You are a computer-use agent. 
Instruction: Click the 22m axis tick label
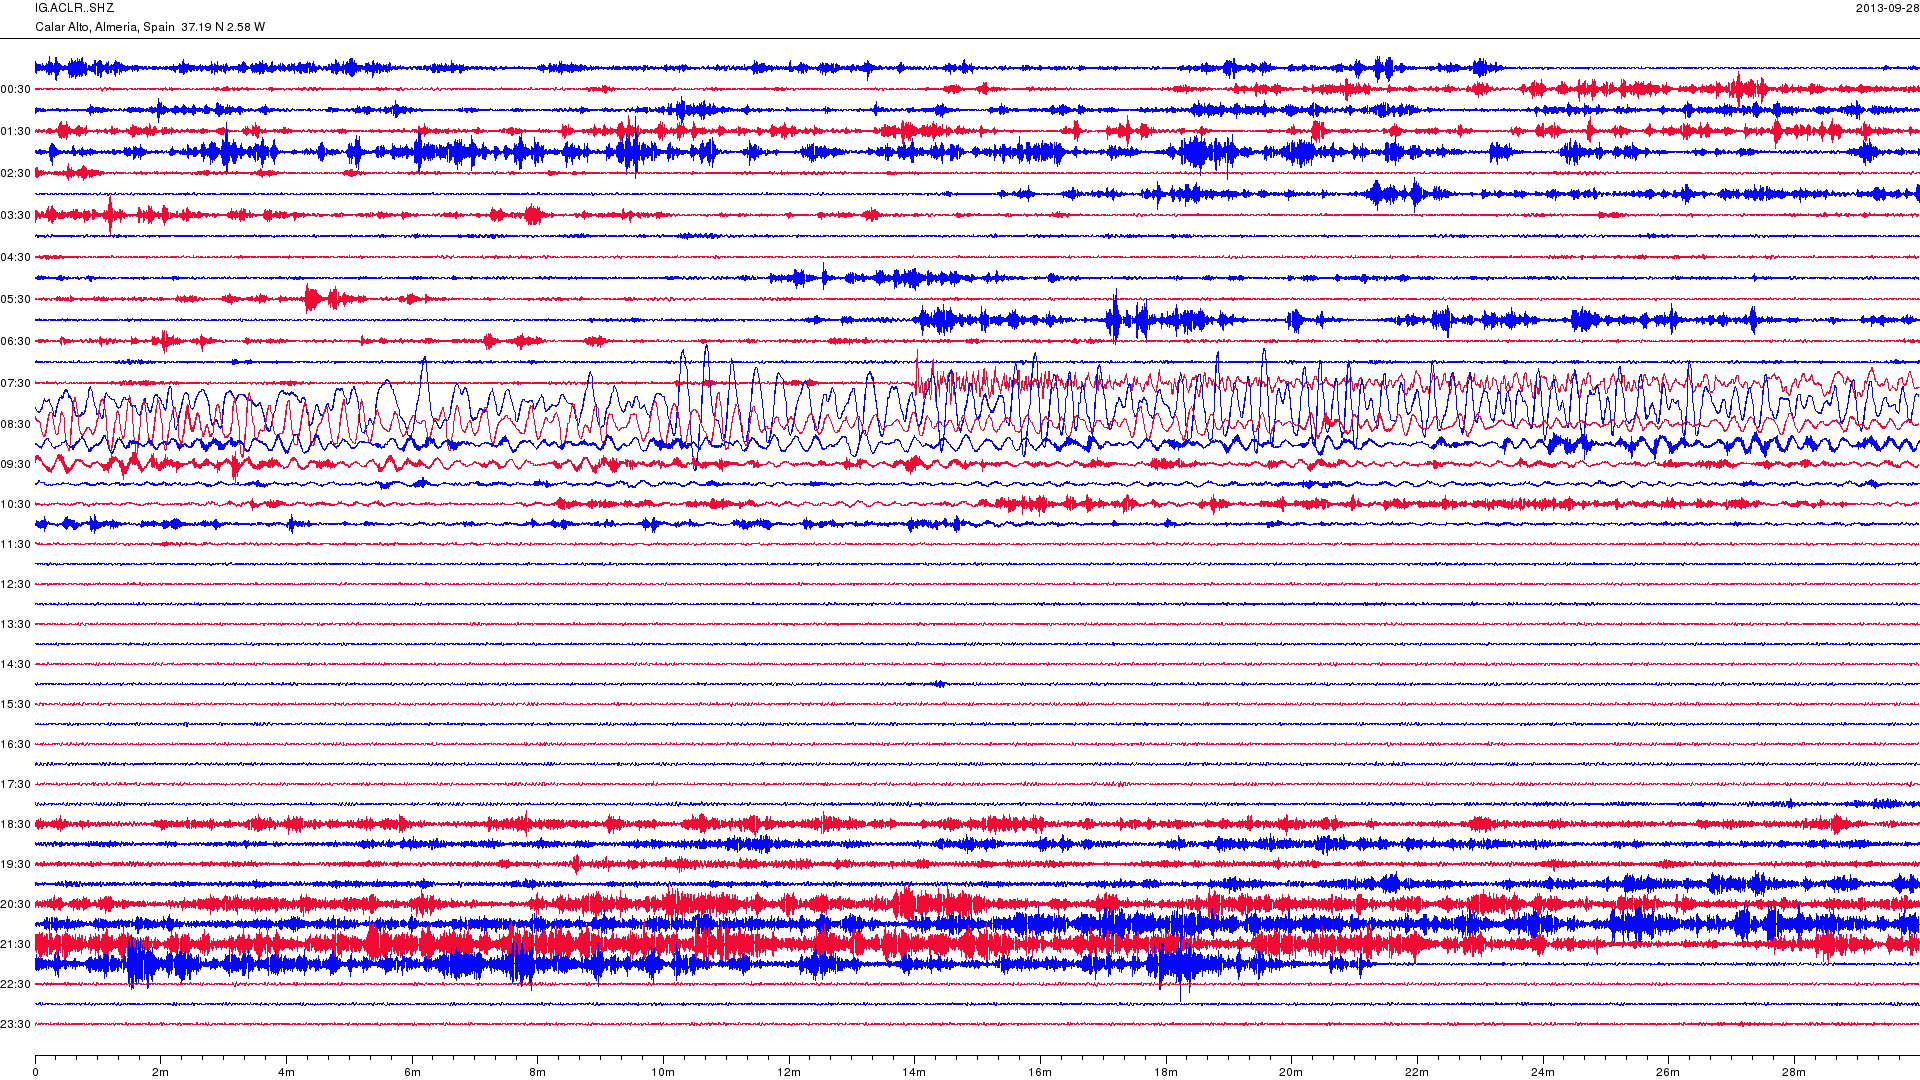pos(1417,1073)
